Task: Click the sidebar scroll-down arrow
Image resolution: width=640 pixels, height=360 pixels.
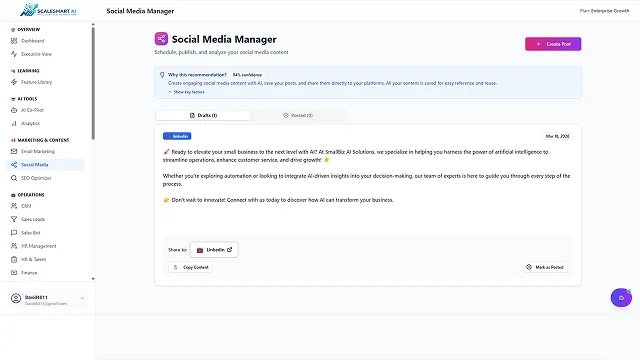Action: (93, 279)
